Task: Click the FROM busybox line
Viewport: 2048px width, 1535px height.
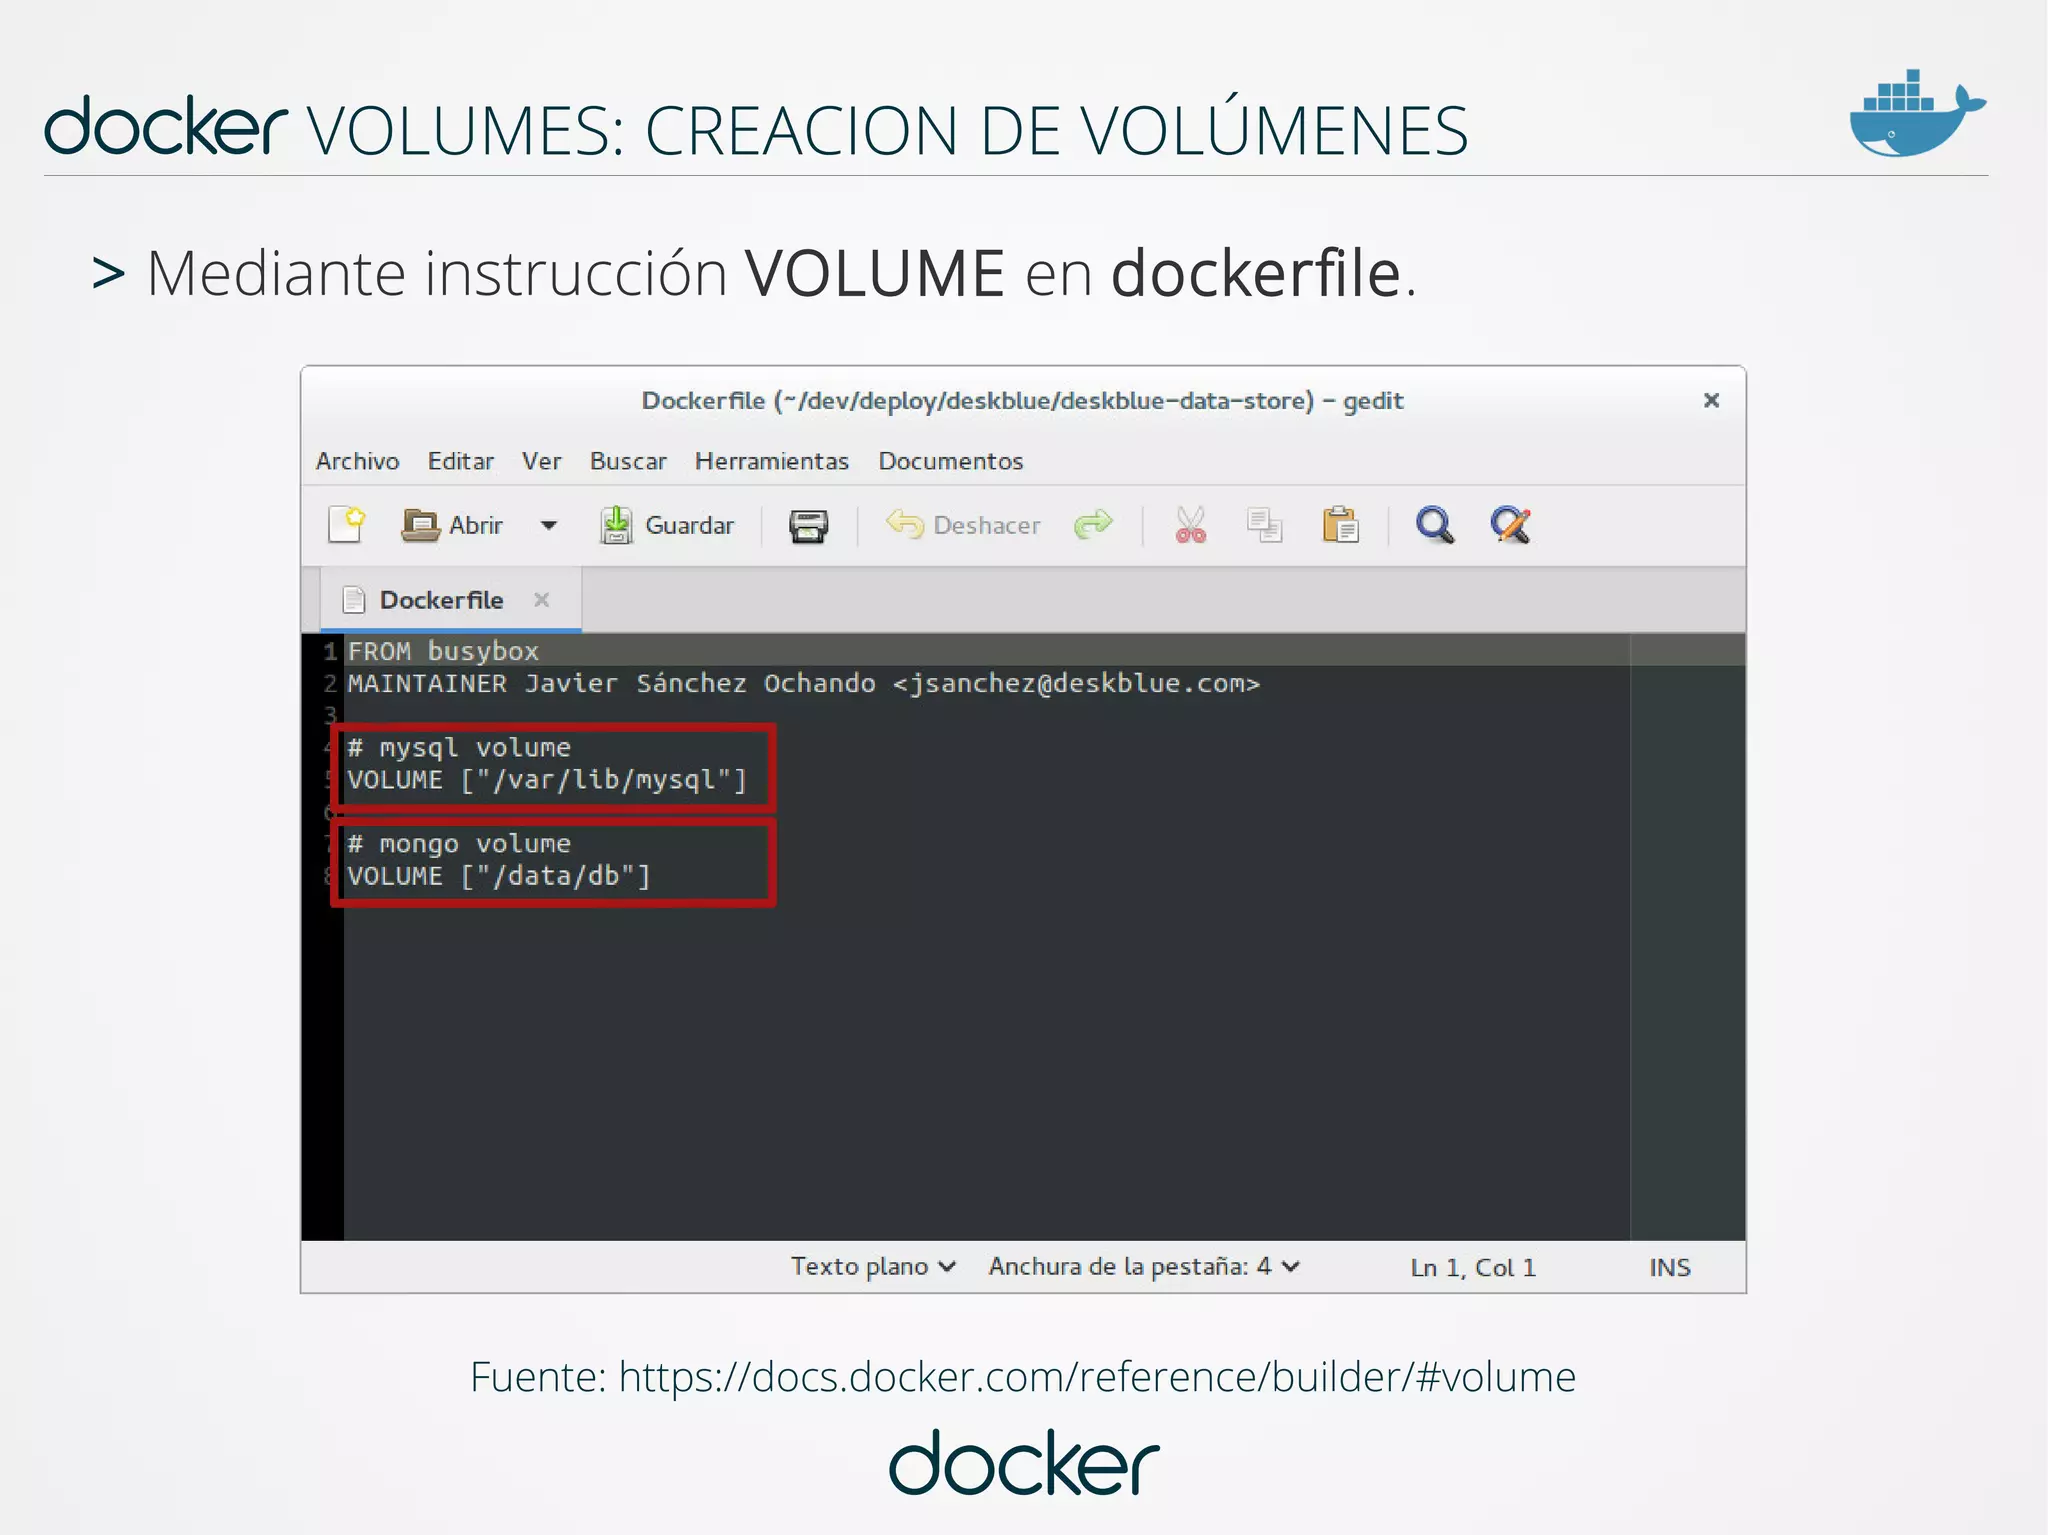Action: tap(443, 651)
